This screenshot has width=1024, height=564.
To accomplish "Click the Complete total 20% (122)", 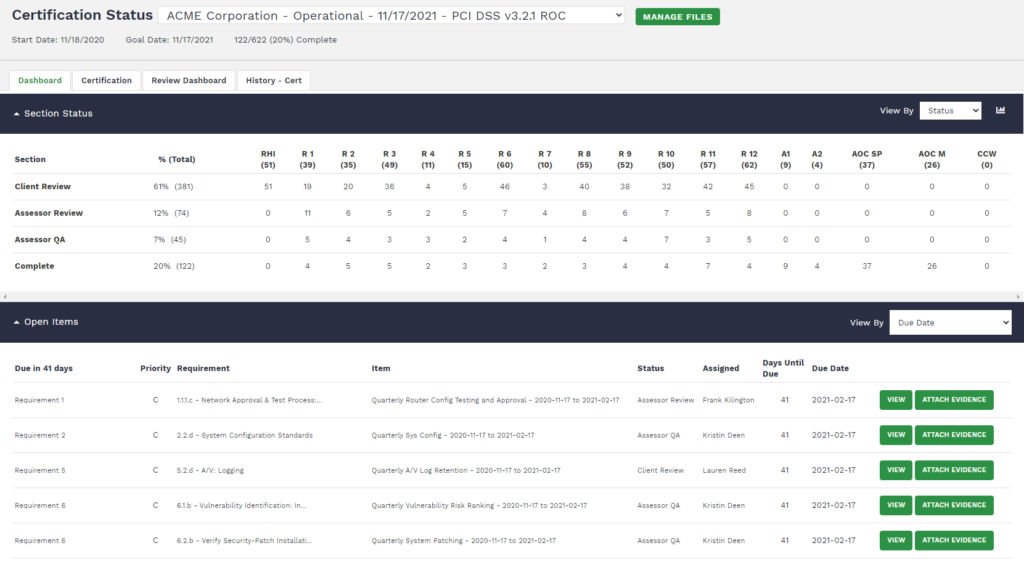I will (174, 266).
